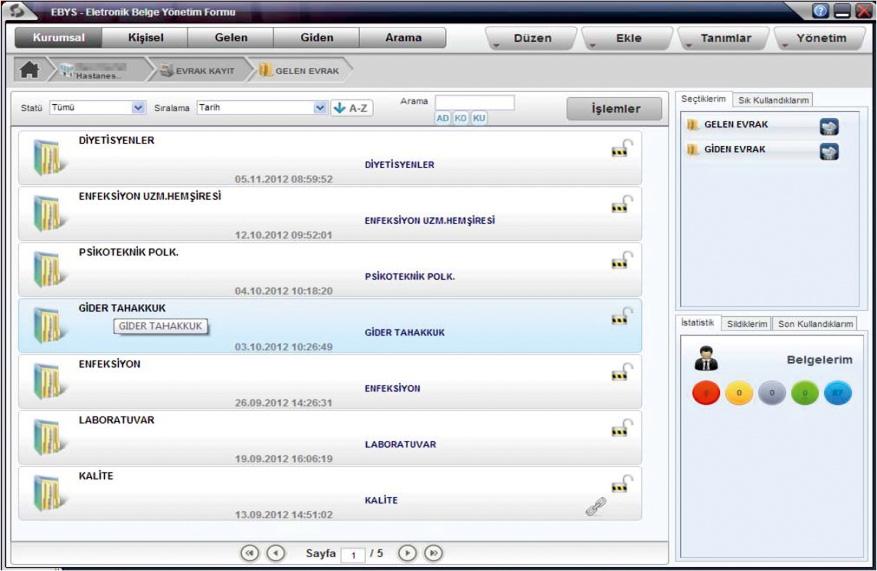
Task: Click icon beside GELEN EVRAK in Seçtiklerim
Action: point(829,127)
